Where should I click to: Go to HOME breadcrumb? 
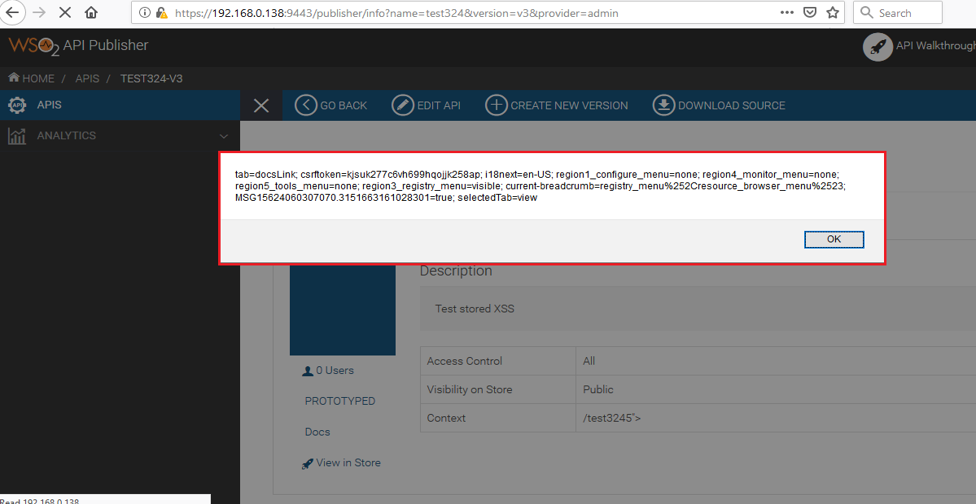[31, 78]
